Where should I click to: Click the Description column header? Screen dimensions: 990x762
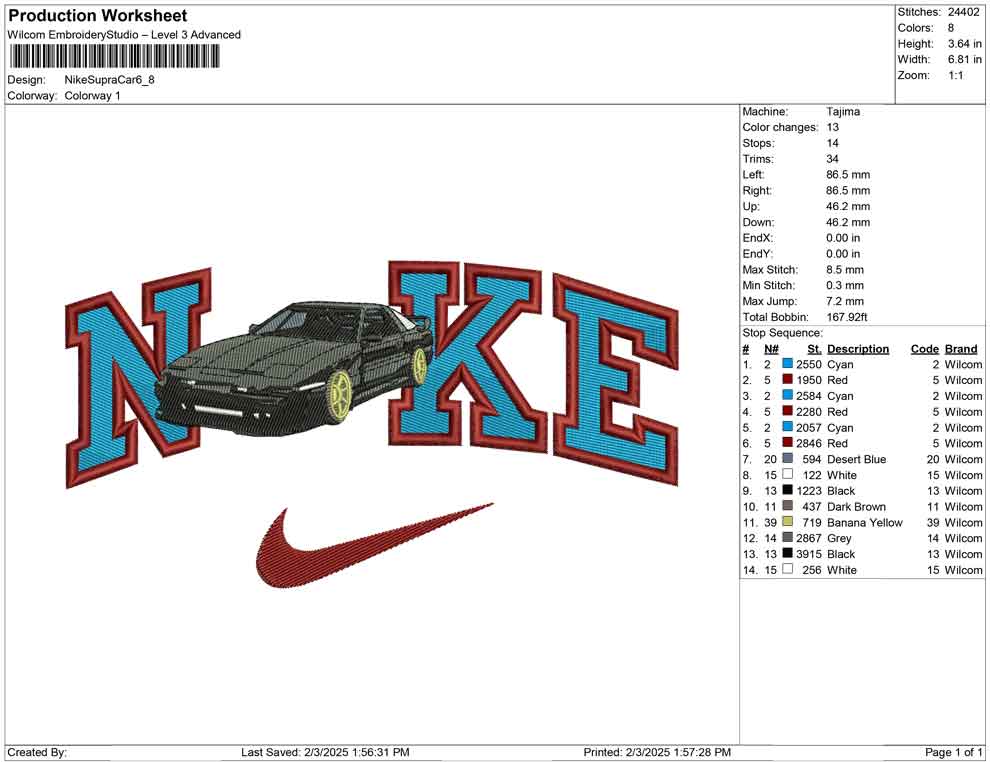click(x=859, y=349)
